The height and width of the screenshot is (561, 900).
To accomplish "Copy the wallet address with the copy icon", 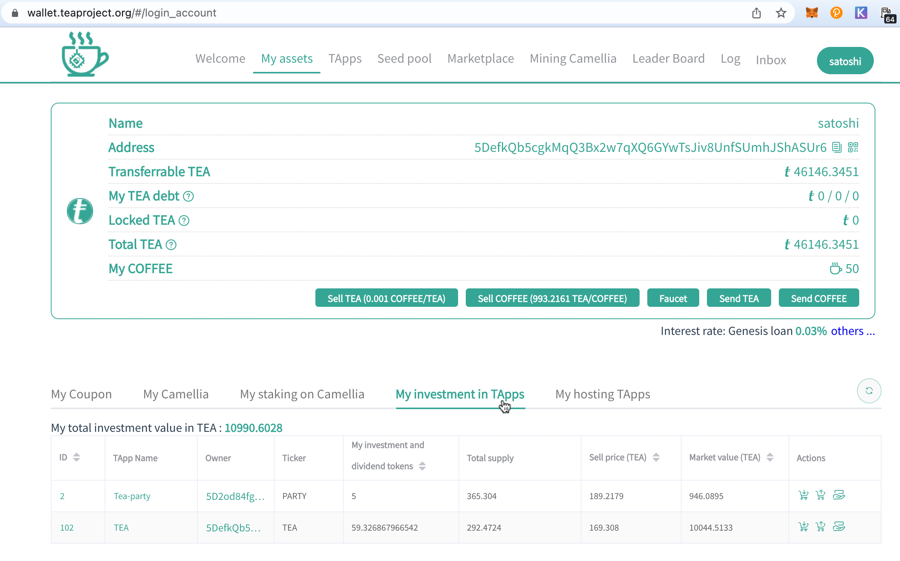I will pyautogui.click(x=837, y=148).
